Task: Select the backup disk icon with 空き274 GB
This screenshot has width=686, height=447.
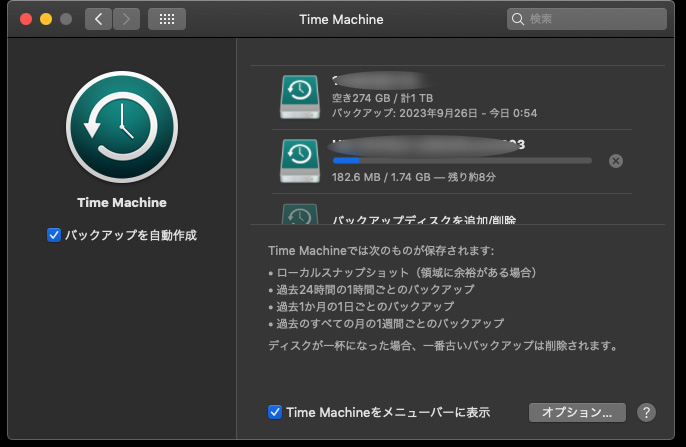Action: point(300,97)
